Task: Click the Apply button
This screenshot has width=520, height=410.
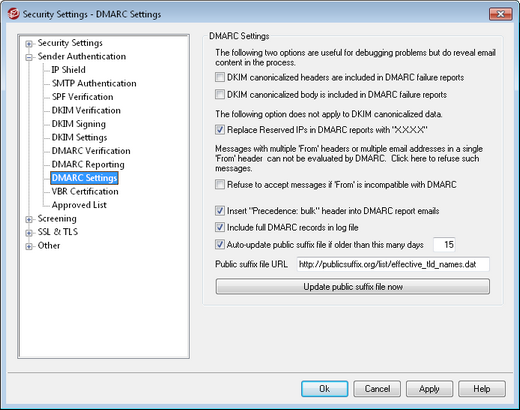Action: point(429,389)
